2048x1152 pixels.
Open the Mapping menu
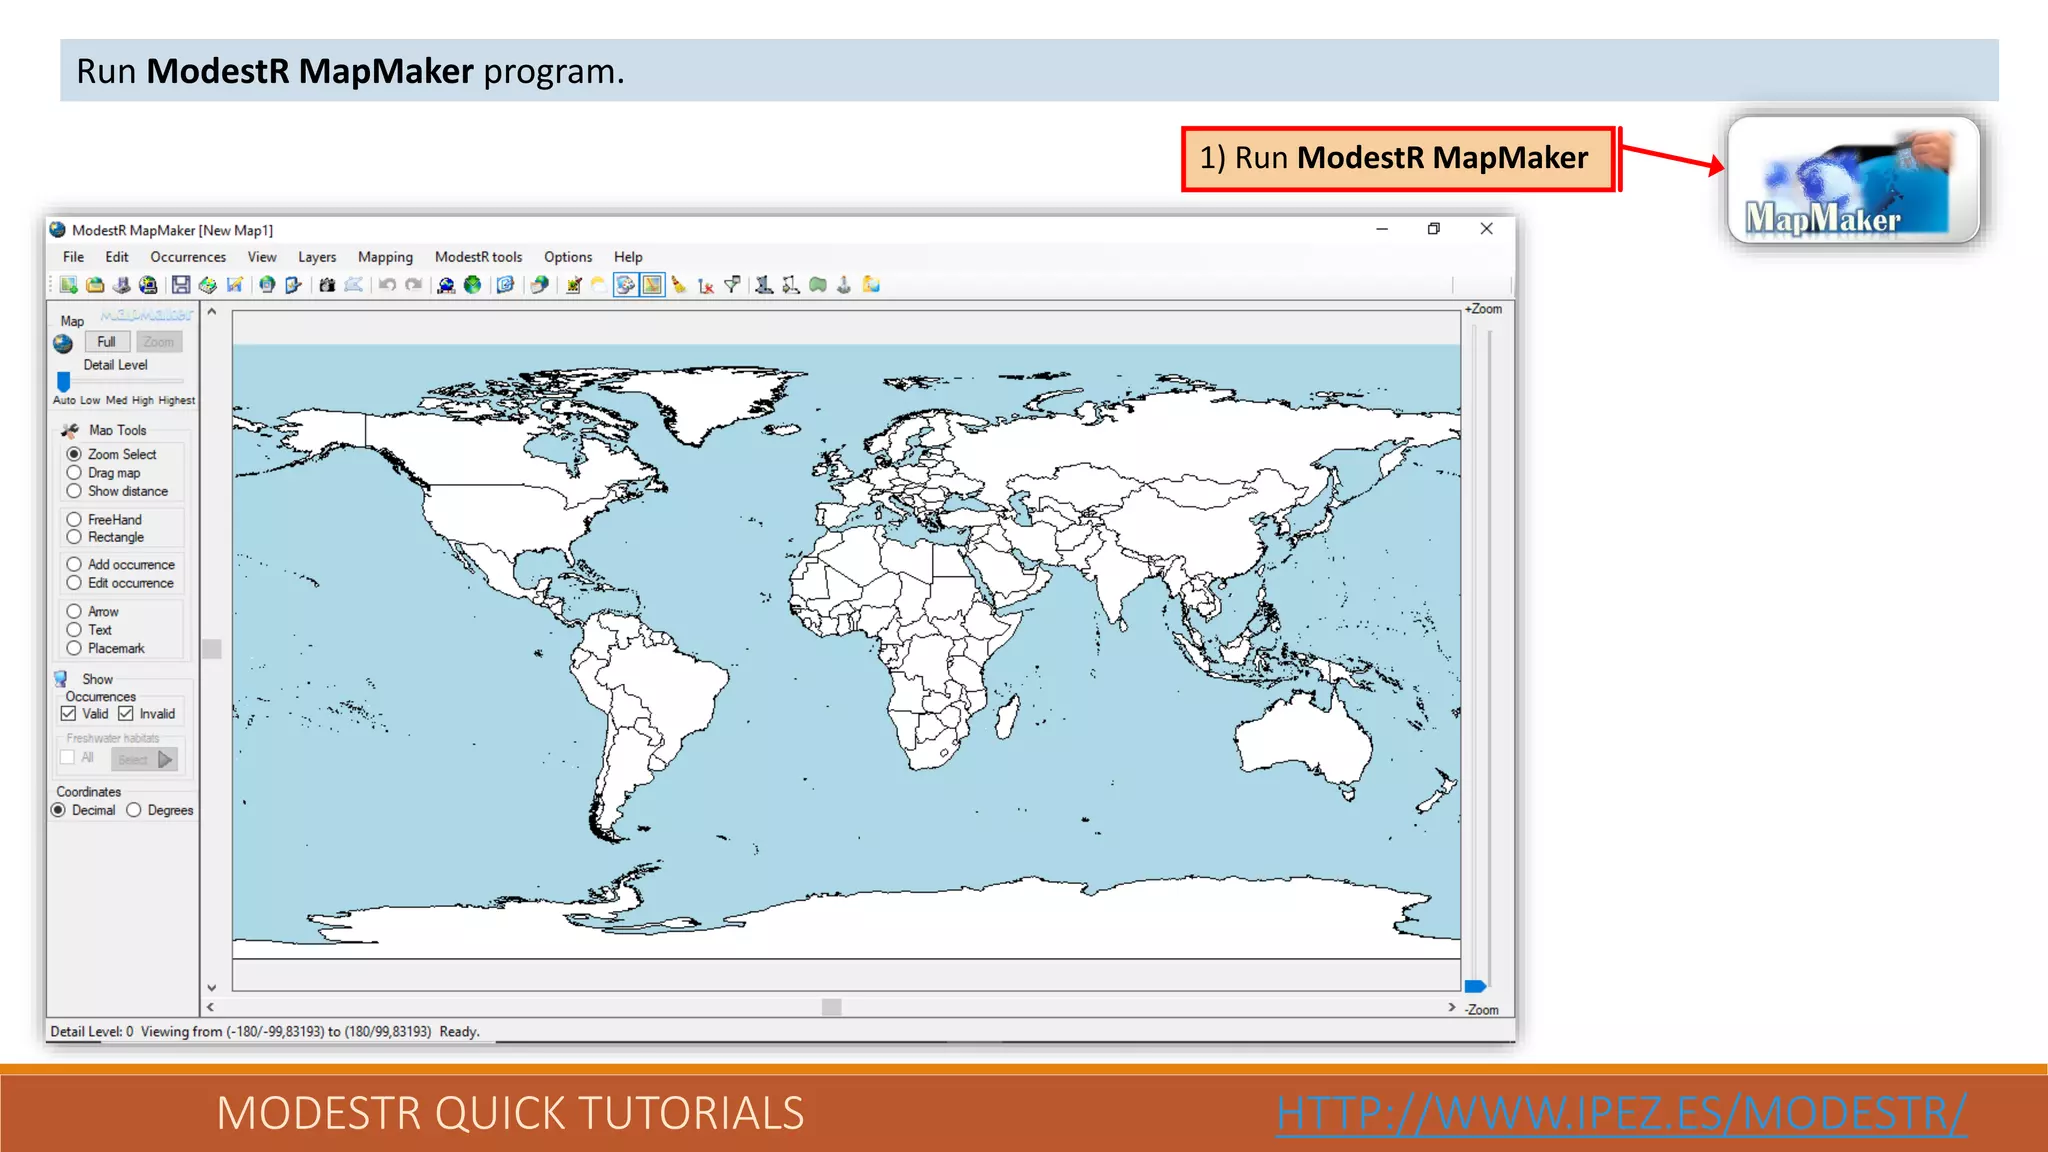pyautogui.click(x=385, y=257)
